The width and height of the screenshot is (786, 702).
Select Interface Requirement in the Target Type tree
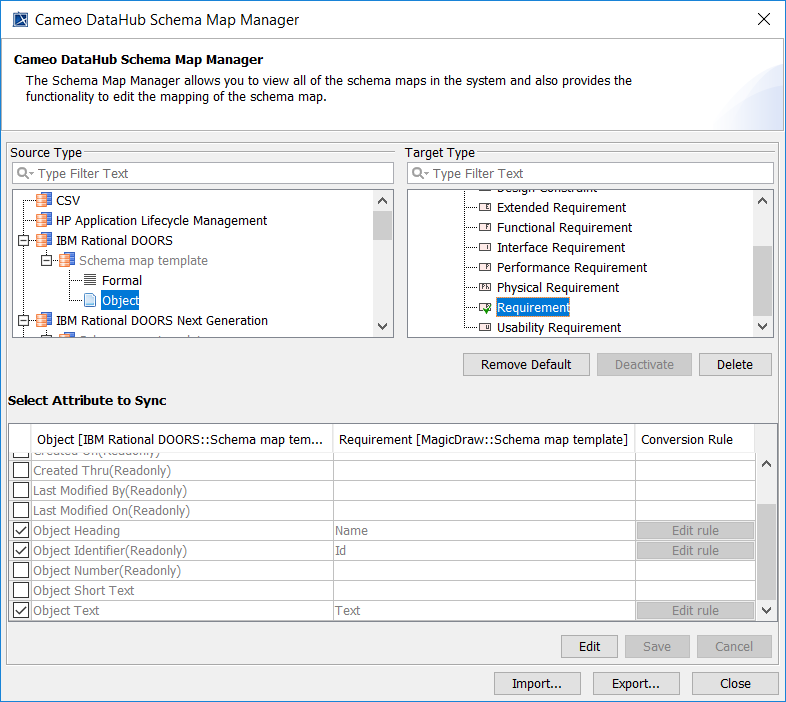560,248
